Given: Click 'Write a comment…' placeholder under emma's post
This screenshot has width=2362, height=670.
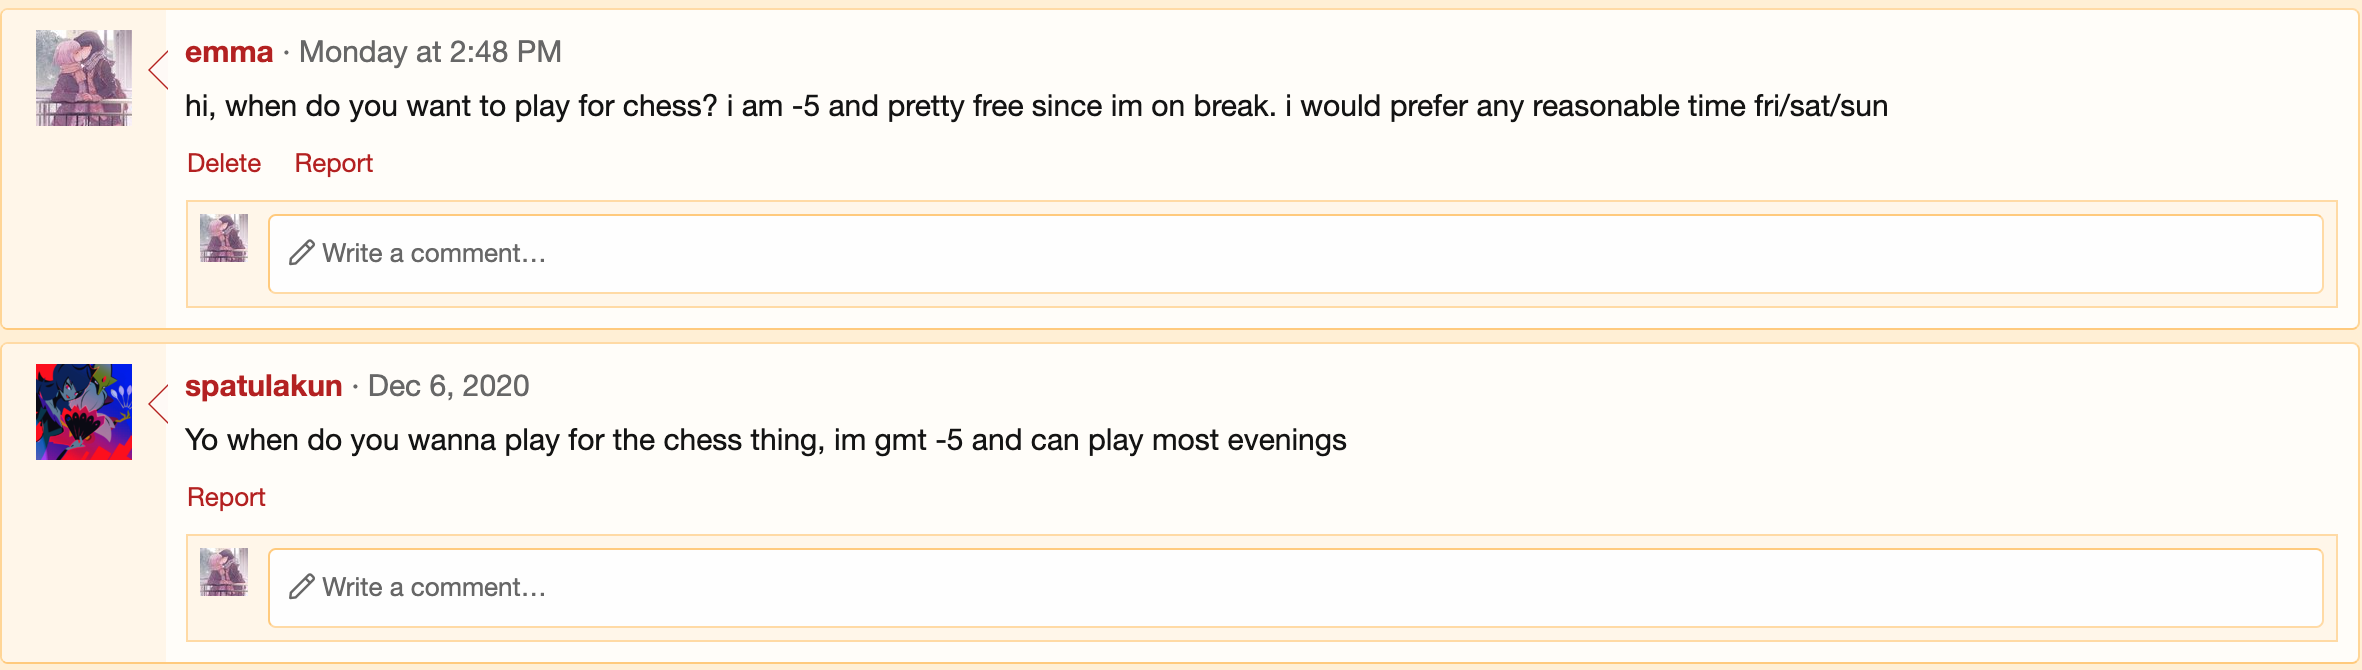Looking at the screenshot, I should (434, 254).
